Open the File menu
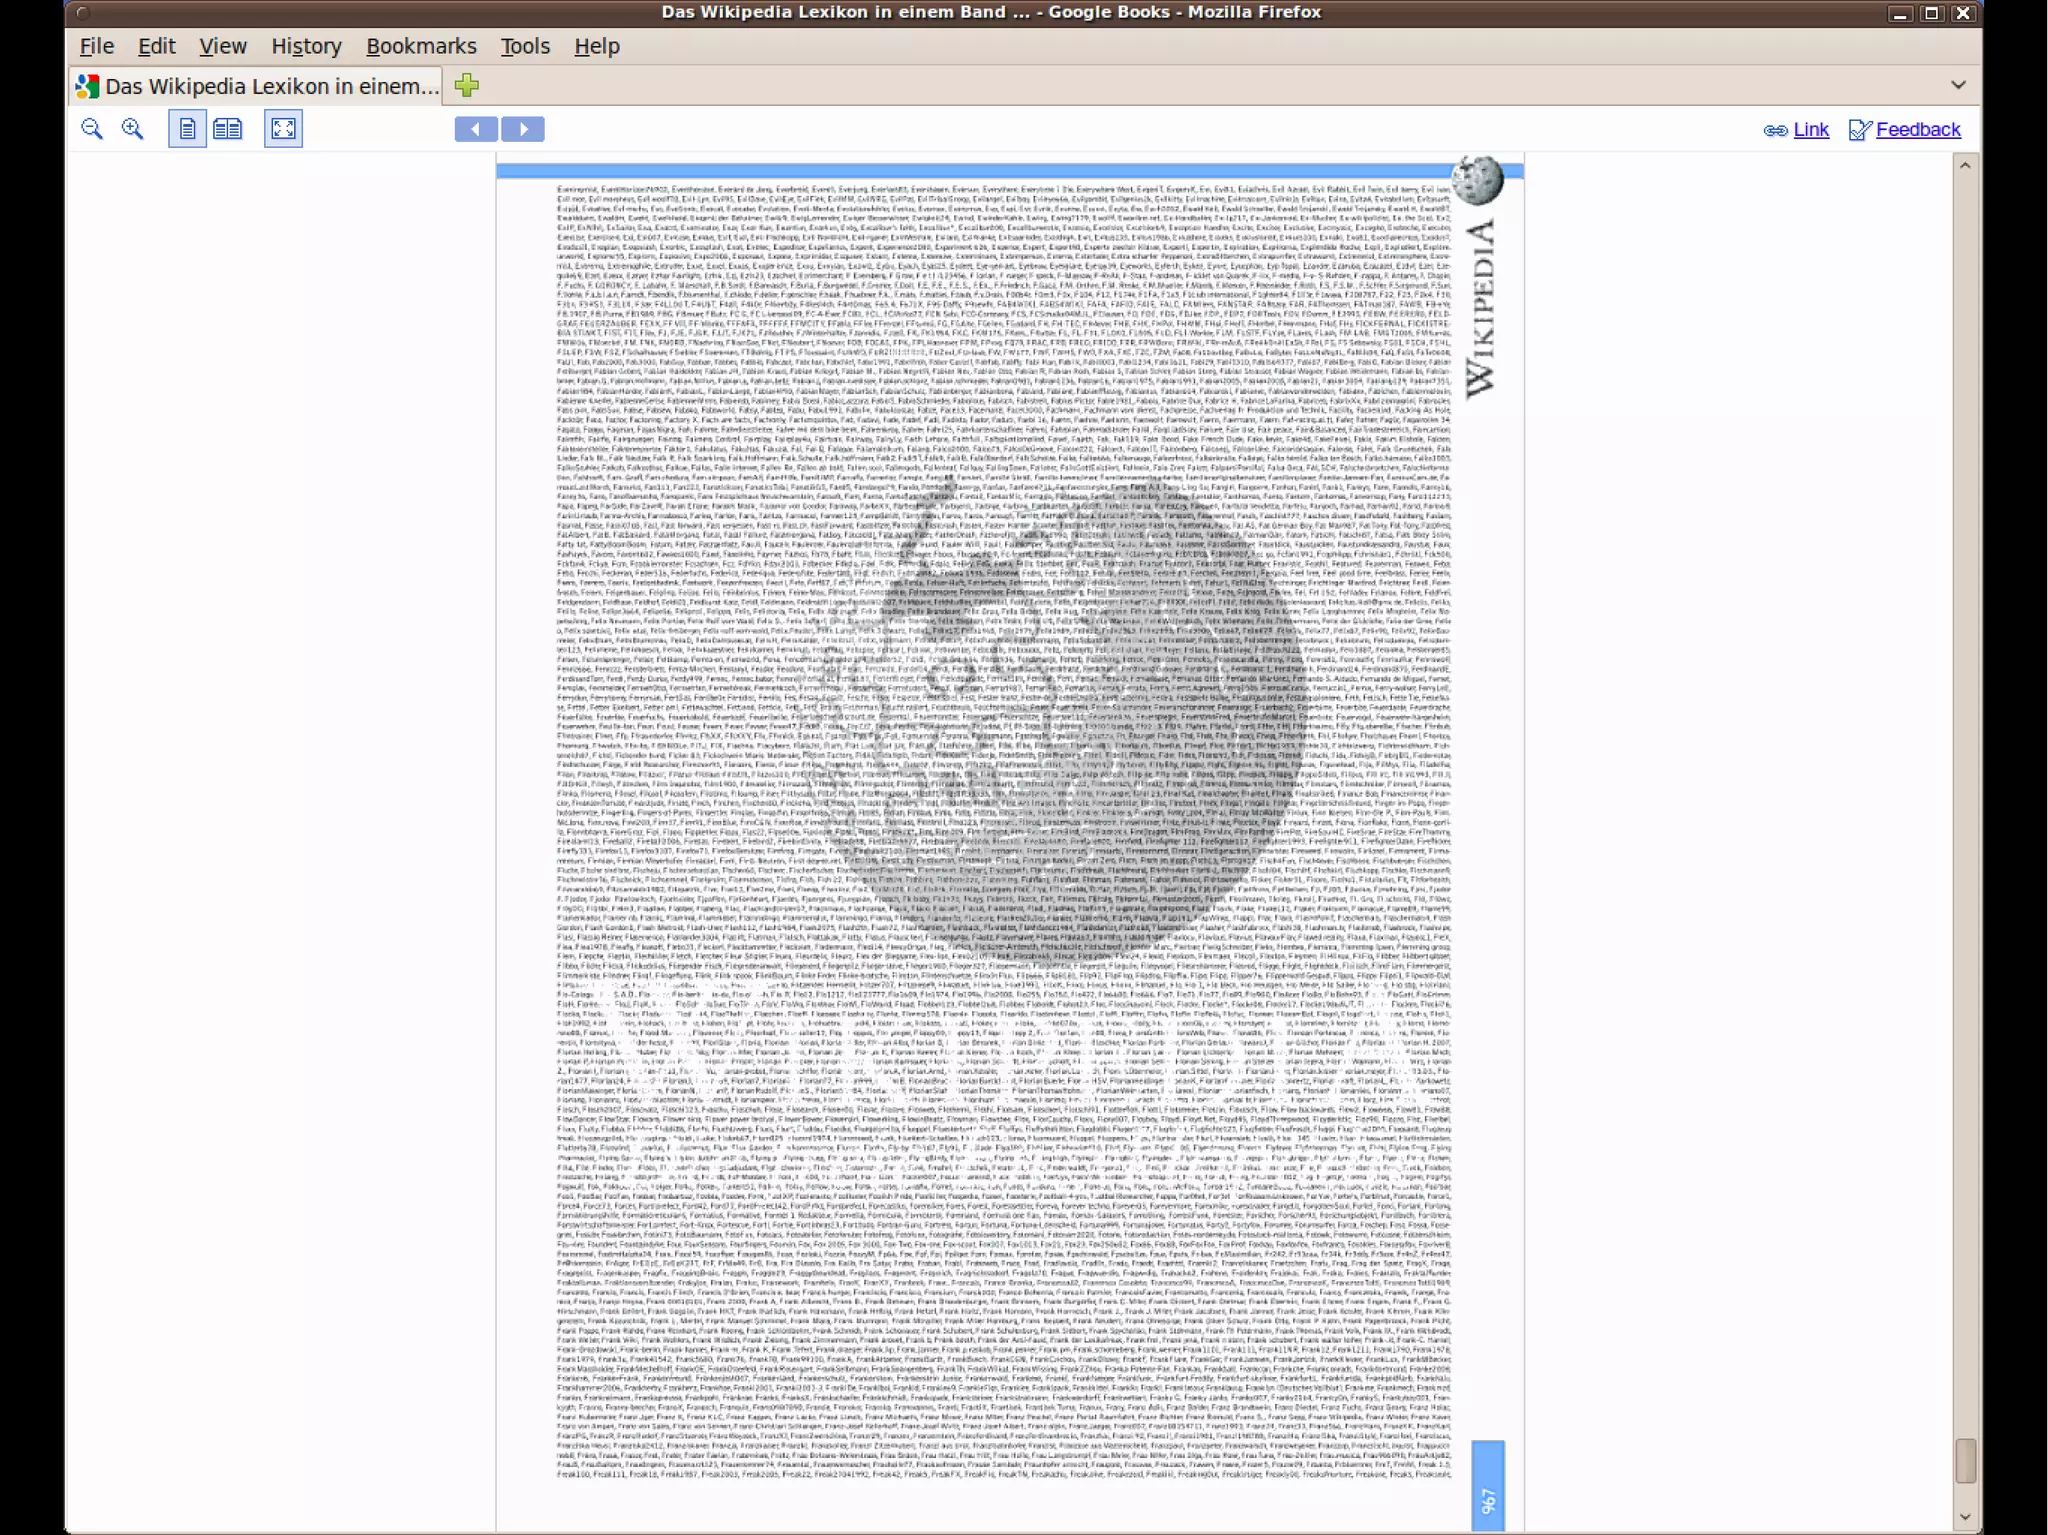The image size is (2048, 1535). (96, 46)
